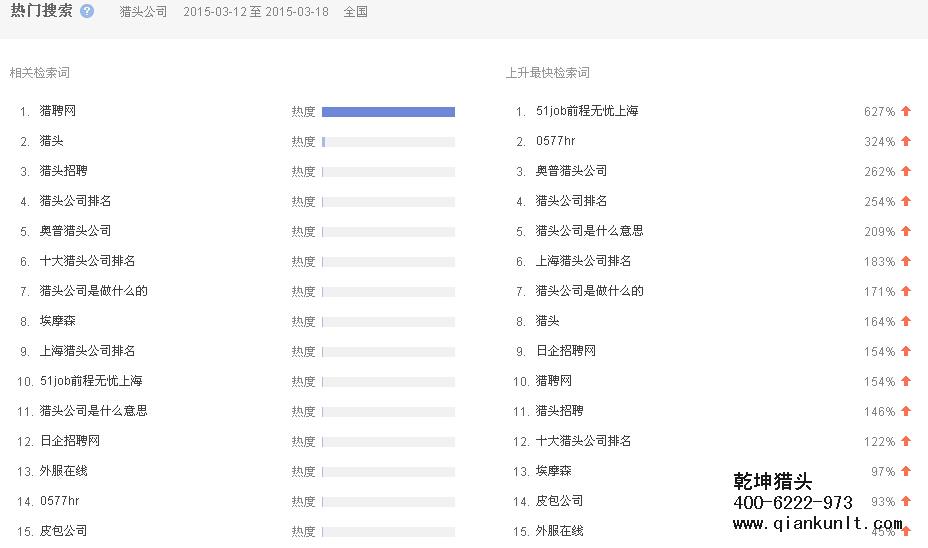Click the trend arrow next to 209%
Viewport: 928px width, 548px height.
click(x=906, y=231)
